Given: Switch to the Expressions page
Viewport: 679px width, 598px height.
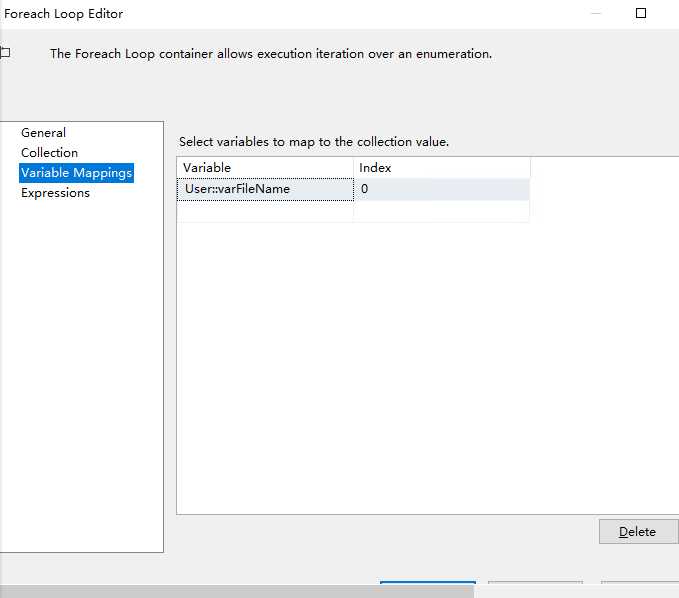Looking at the screenshot, I should (55, 193).
